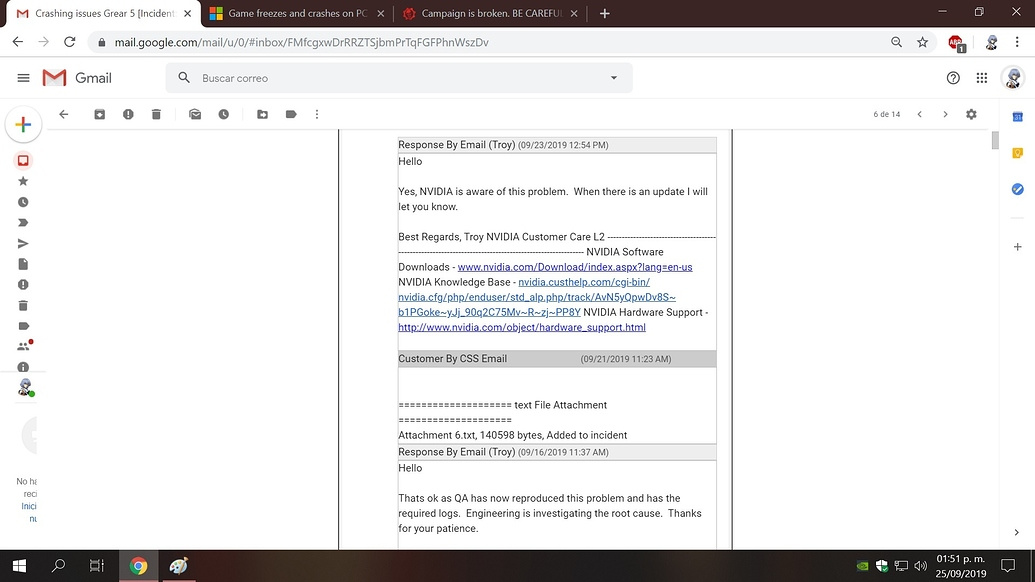Viewport: 1035px width, 582px height.
Task: Open the Trash folder in the sidebar
Action: tap(23, 306)
